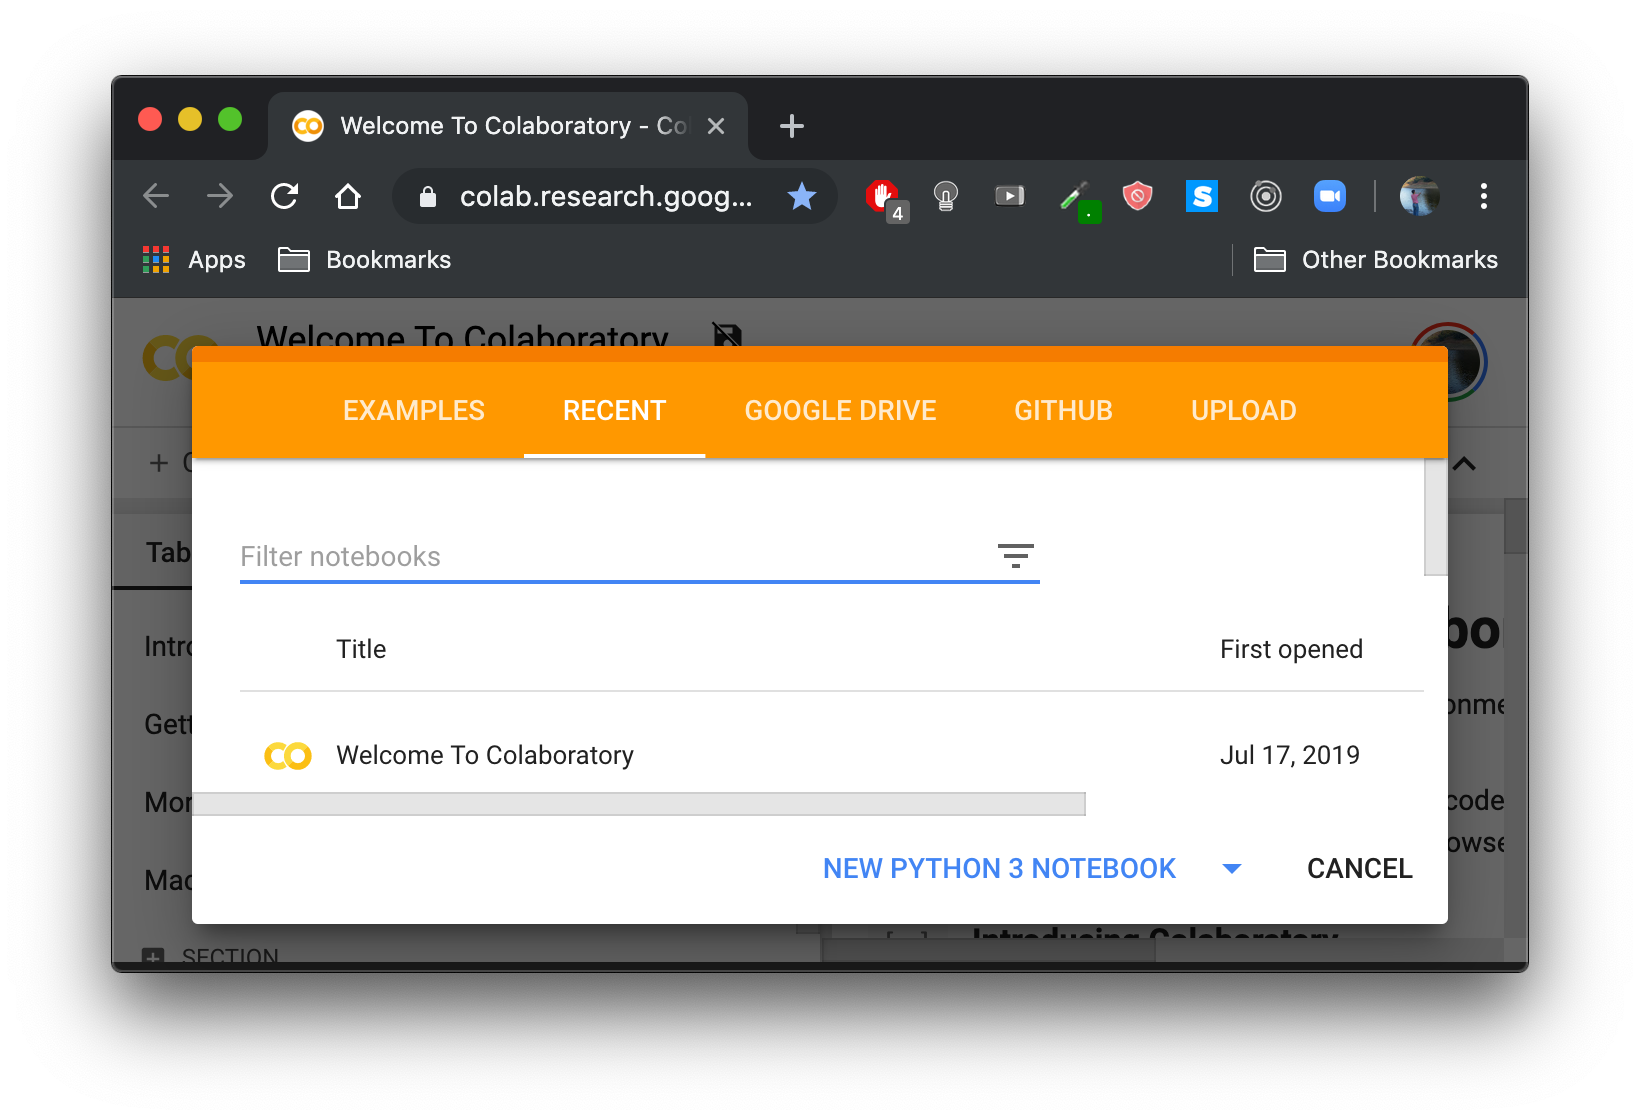Create a NEW PYTHON 3 NOTEBOOK
Screen dimensions: 1640x1120
click(x=999, y=868)
